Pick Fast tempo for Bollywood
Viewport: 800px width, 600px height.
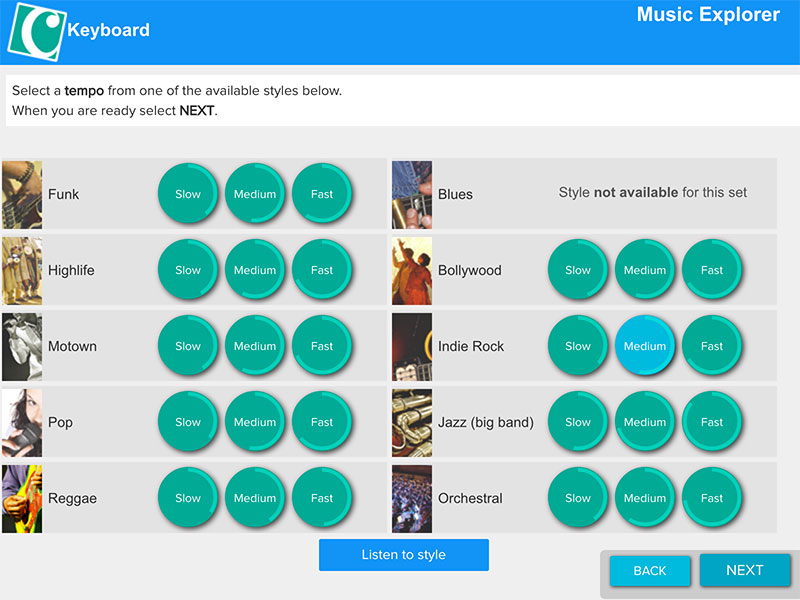pos(712,270)
